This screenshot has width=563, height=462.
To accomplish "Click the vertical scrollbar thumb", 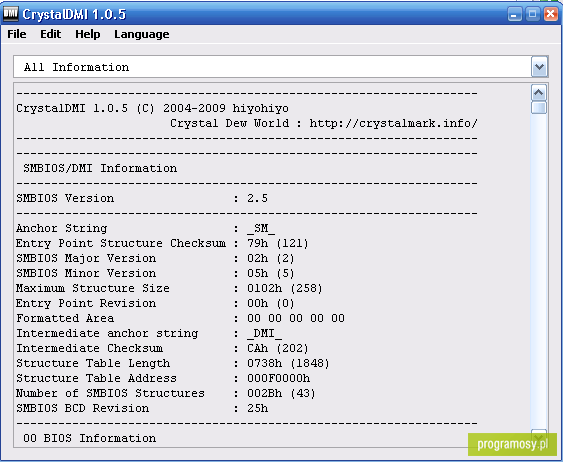I will [x=539, y=108].
